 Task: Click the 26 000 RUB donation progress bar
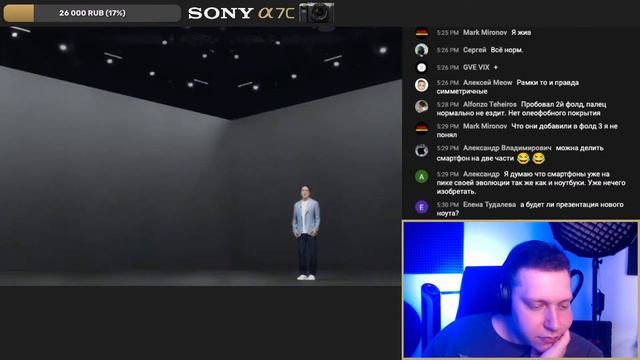point(92,13)
